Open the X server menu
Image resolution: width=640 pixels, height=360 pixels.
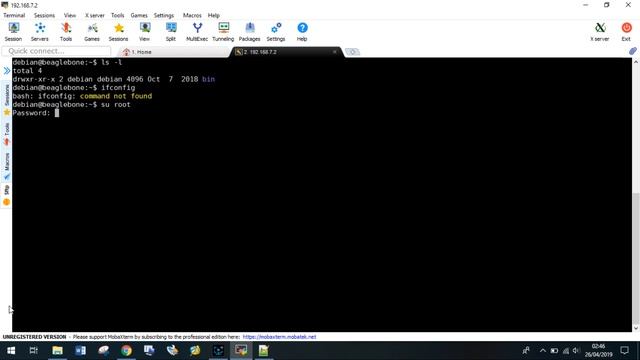pyautogui.click(x=95, y=15)
